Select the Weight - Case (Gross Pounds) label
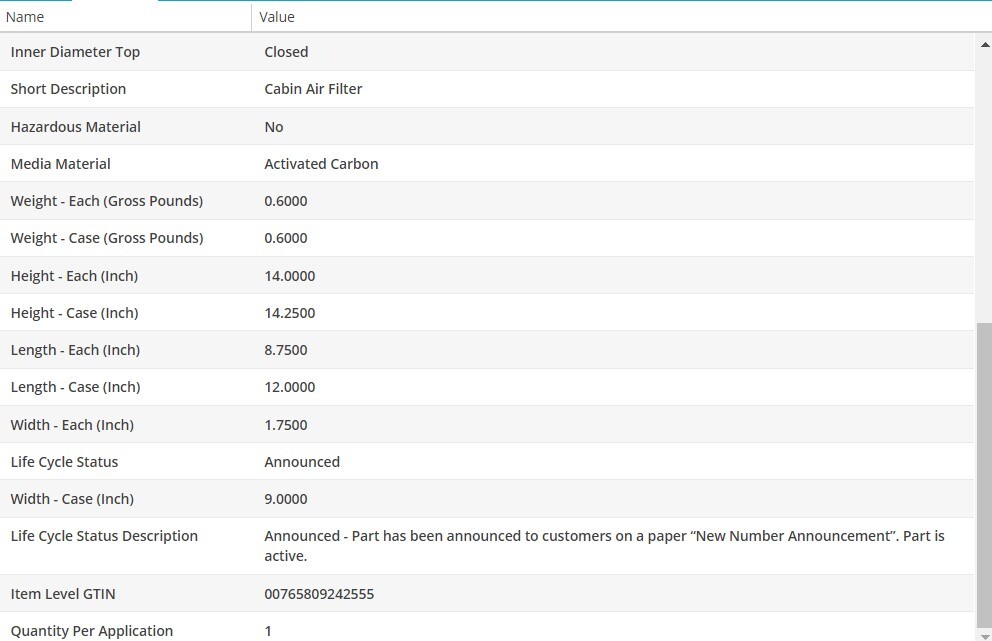The height and width of the screenshot is (641, 992). tap(107, 238)
